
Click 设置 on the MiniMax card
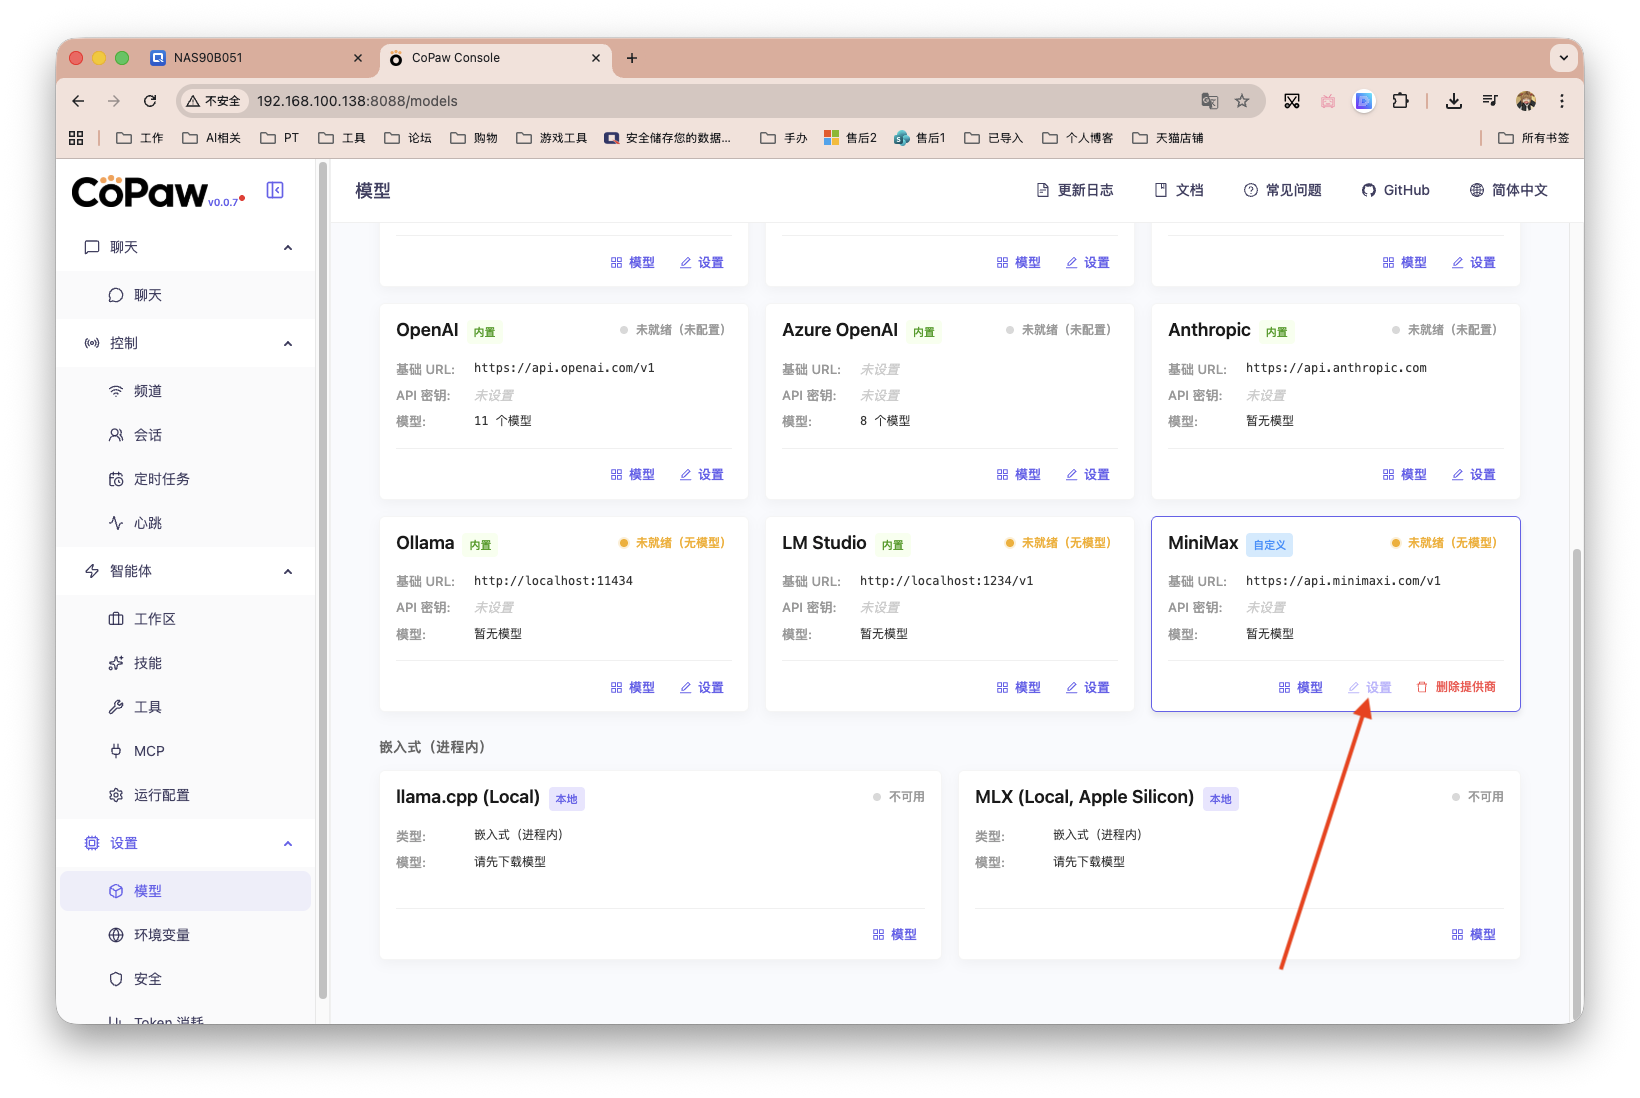1370,687
